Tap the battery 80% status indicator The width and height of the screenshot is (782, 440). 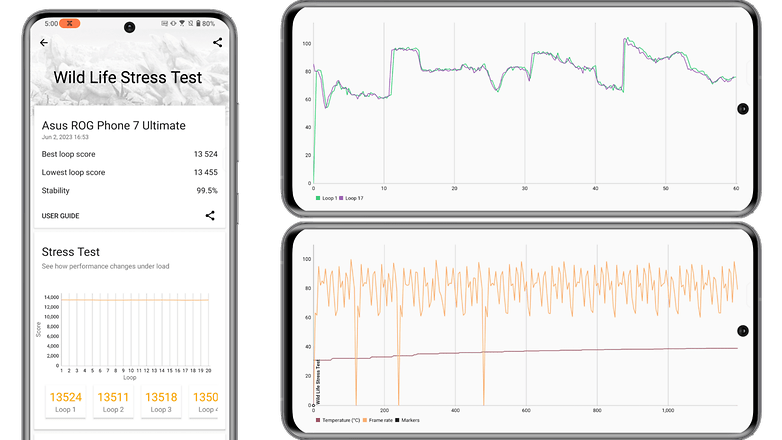pos(205,23)
